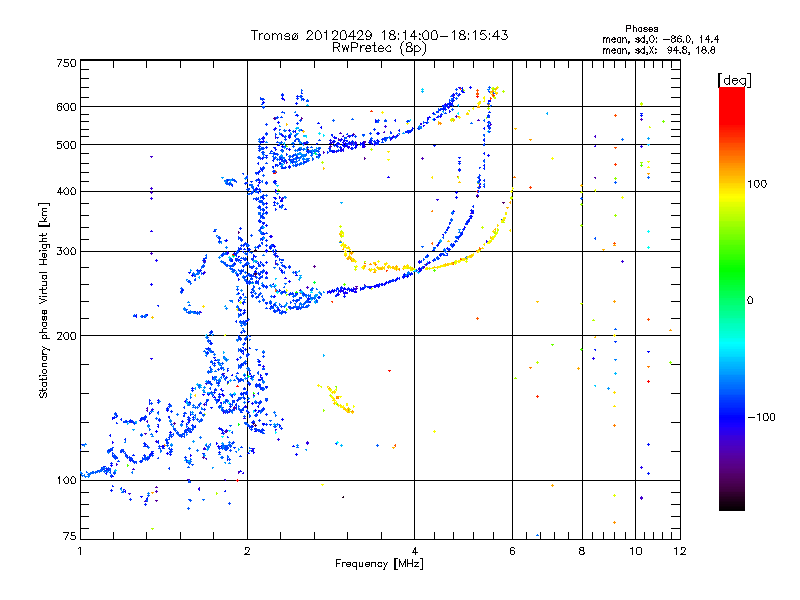Click the y-axis tick label '400'

click(x=66, y=191)
